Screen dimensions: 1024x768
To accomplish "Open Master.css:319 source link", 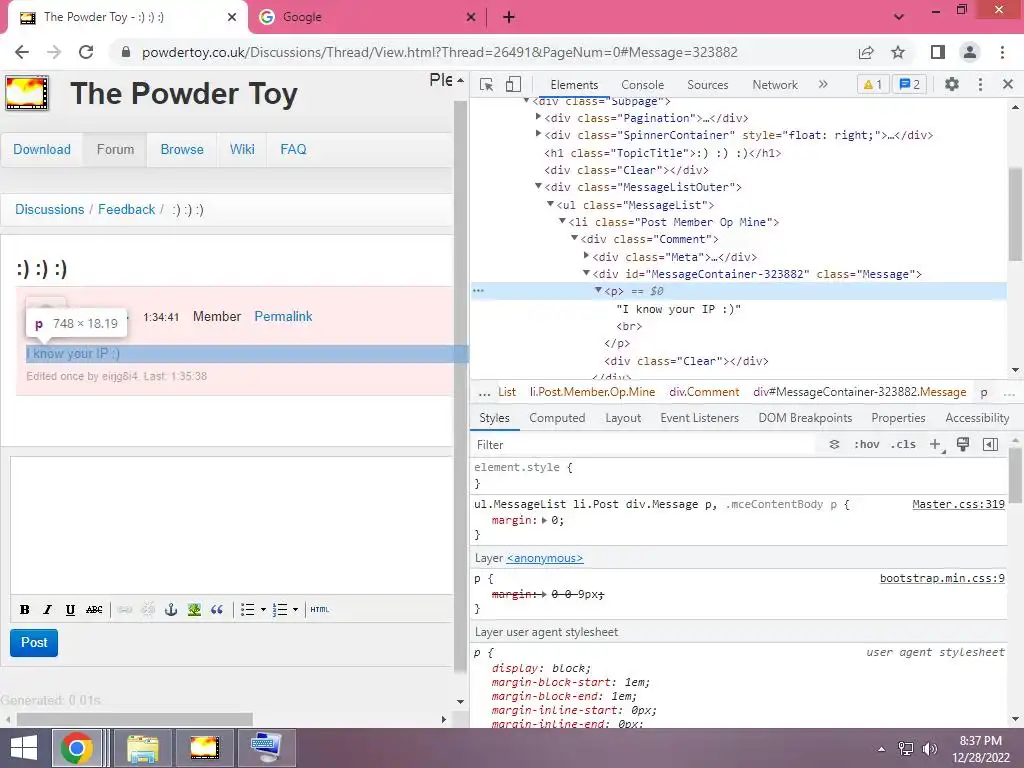I will [958, 504].
